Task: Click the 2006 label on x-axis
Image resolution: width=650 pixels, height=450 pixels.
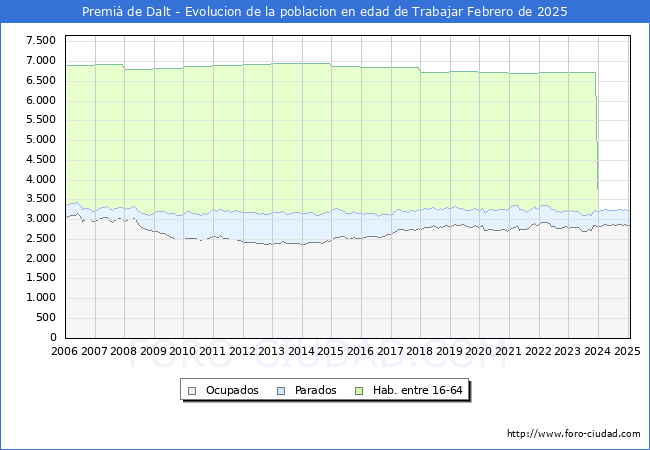Action: [64, 351]
